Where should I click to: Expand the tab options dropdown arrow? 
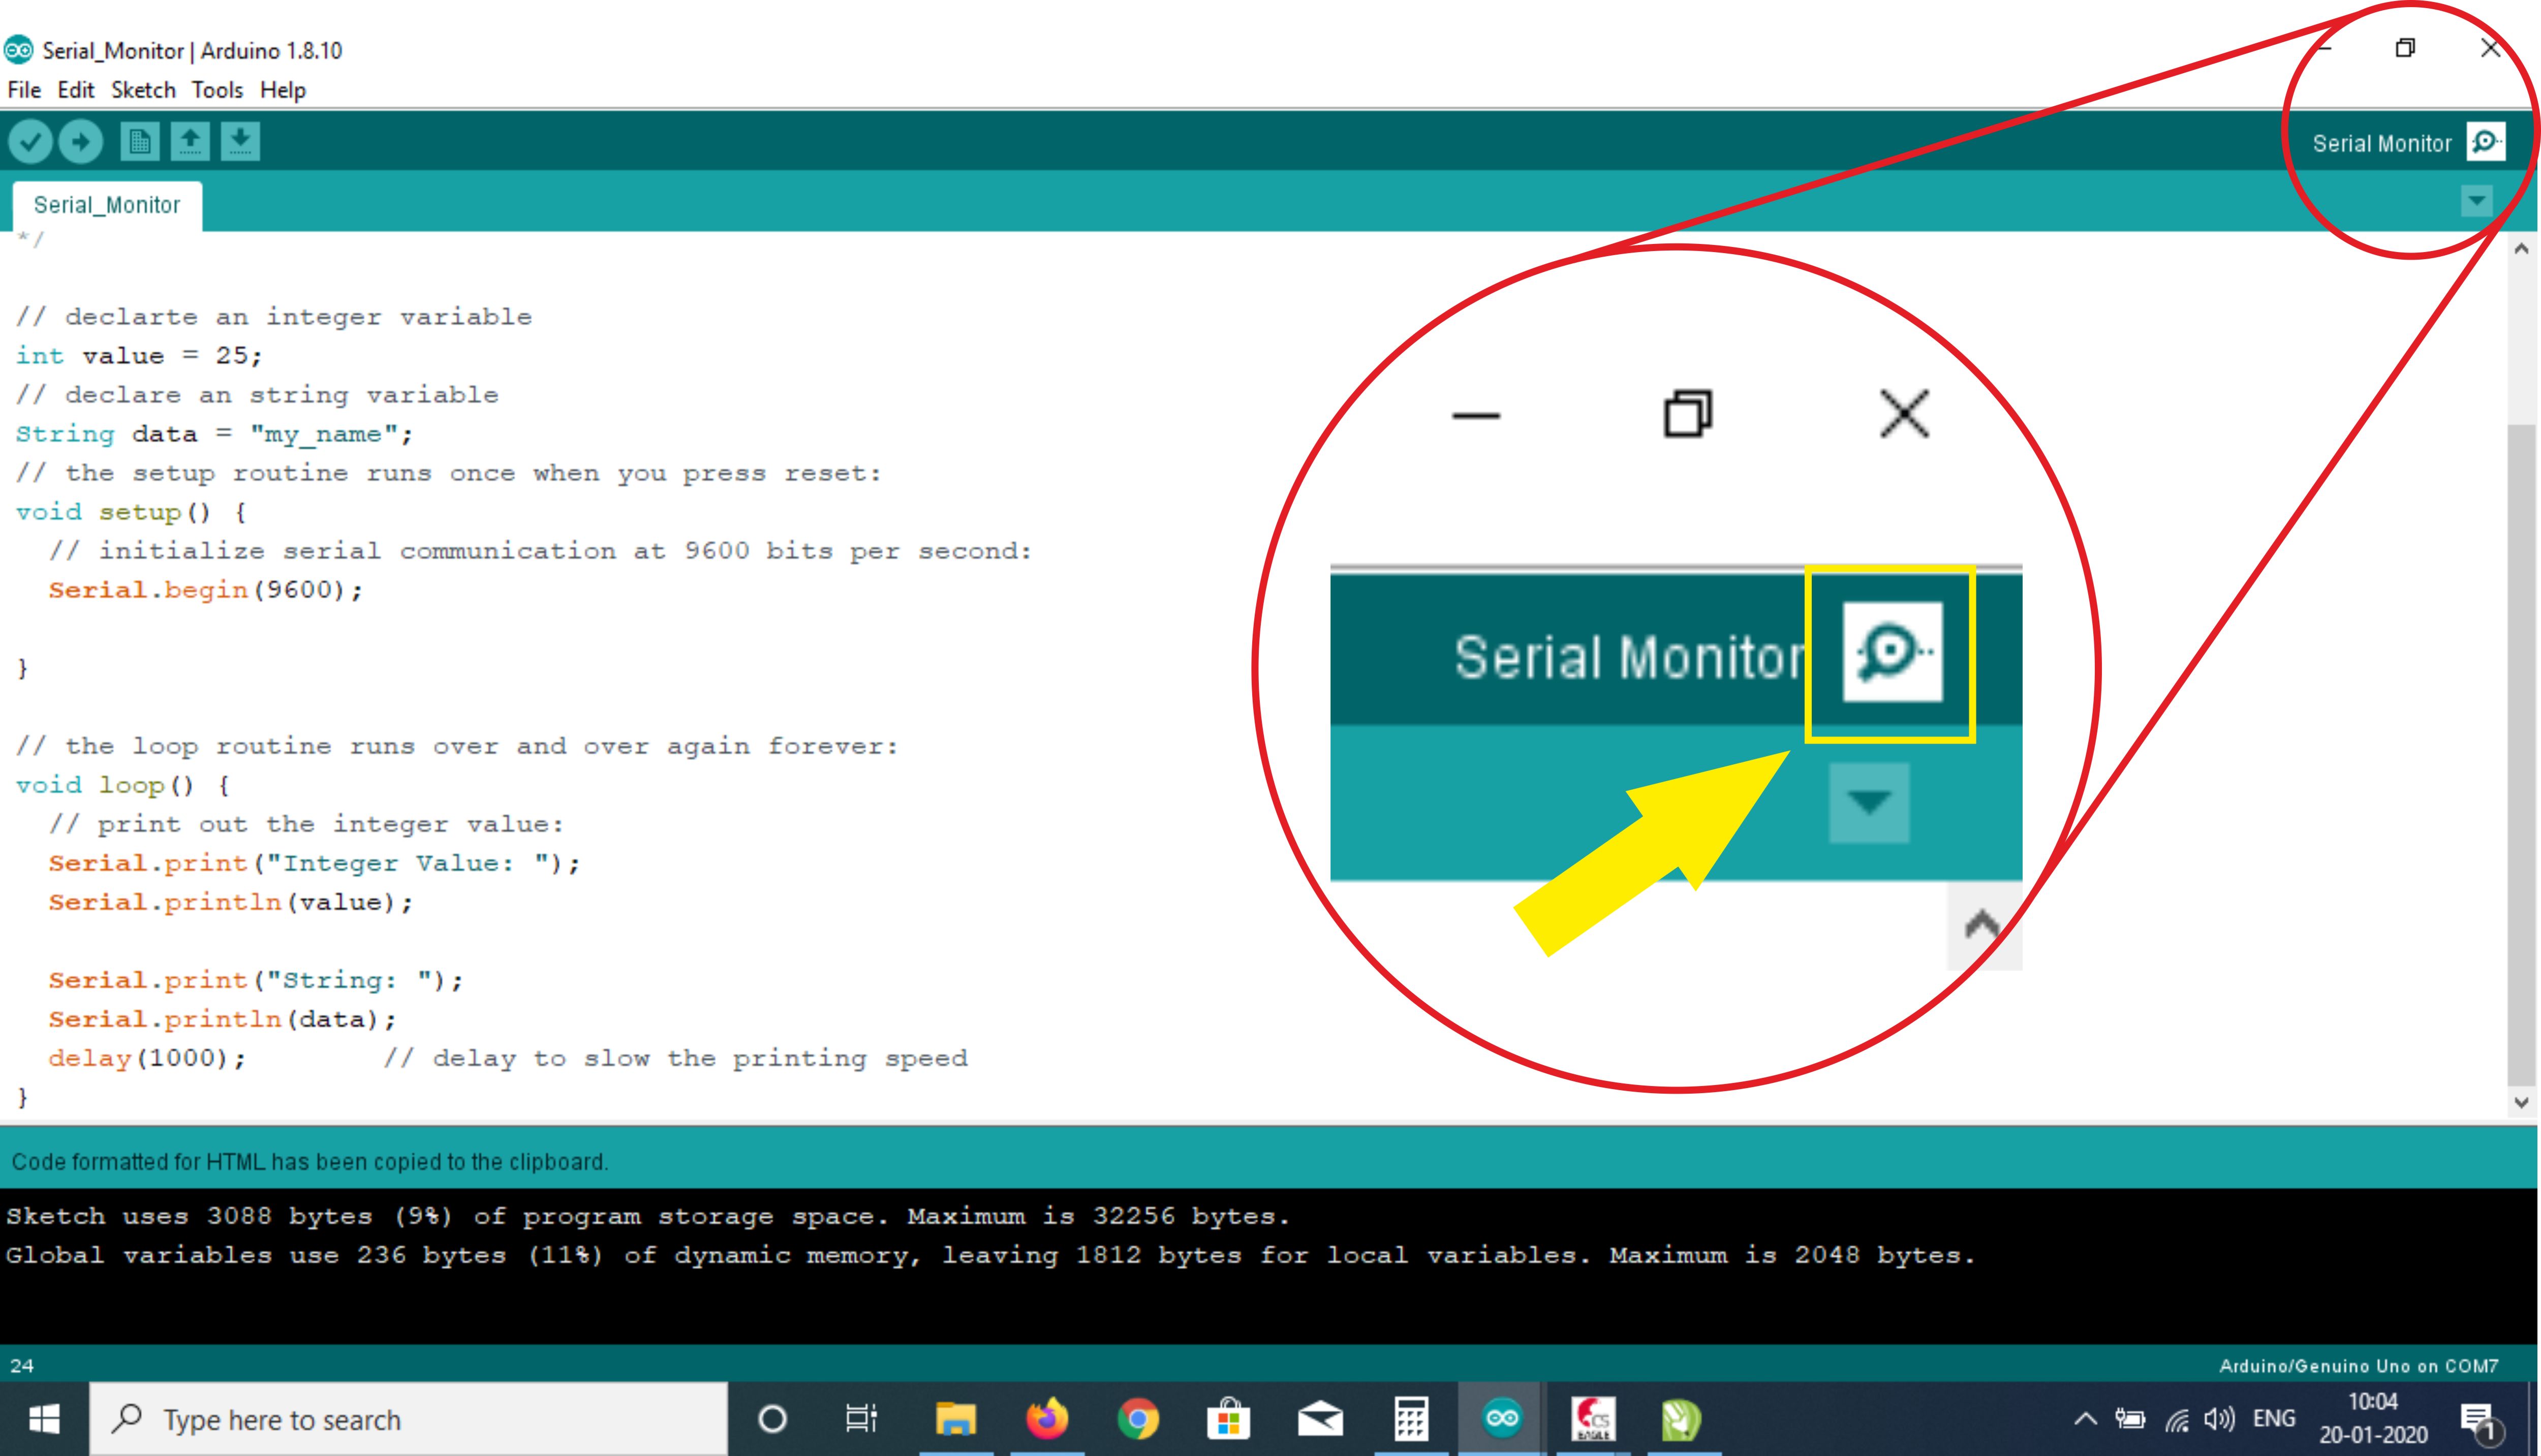(x=2476, y=201)
